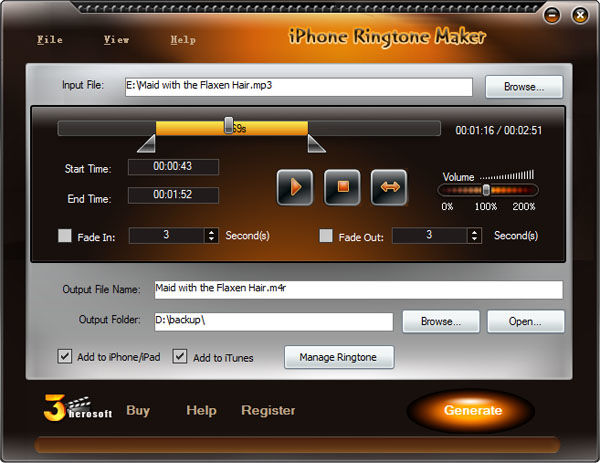600x463 pixels.
Task: Click the 200% volume label
Action: 523,207
